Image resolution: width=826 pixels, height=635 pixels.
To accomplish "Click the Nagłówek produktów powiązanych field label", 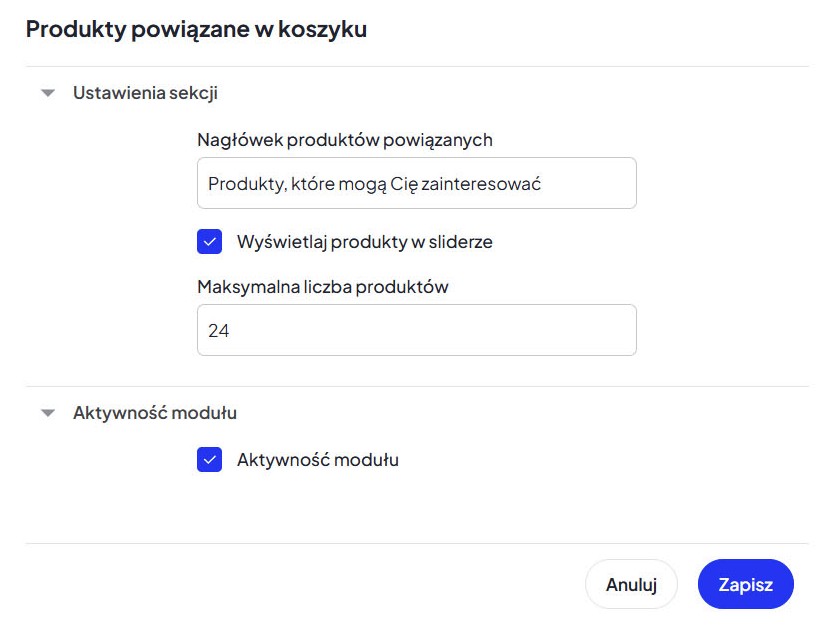I will (344, 140).
